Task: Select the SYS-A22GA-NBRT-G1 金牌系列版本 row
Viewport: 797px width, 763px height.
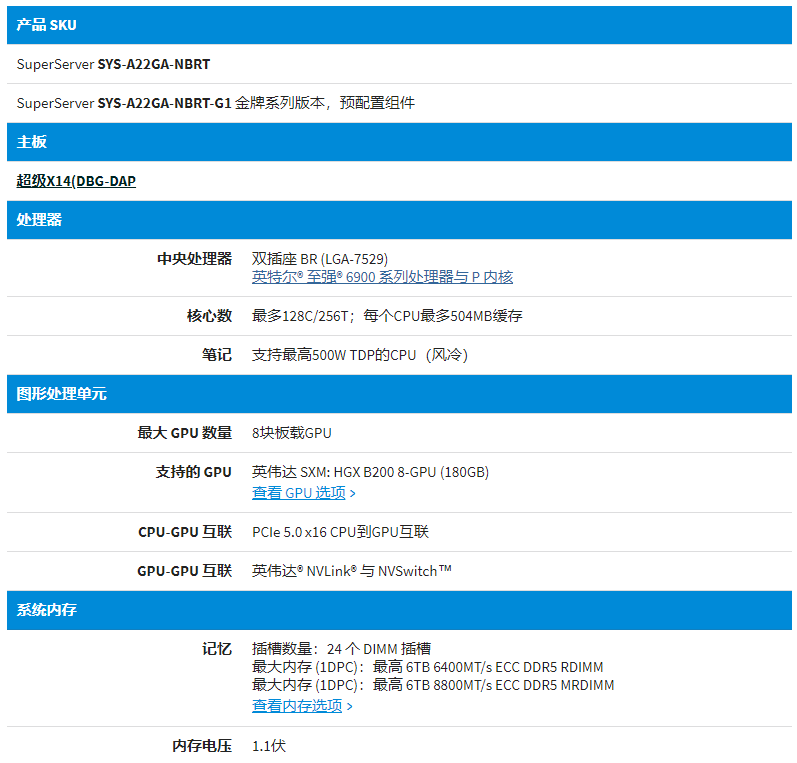Action: point(399,103)
